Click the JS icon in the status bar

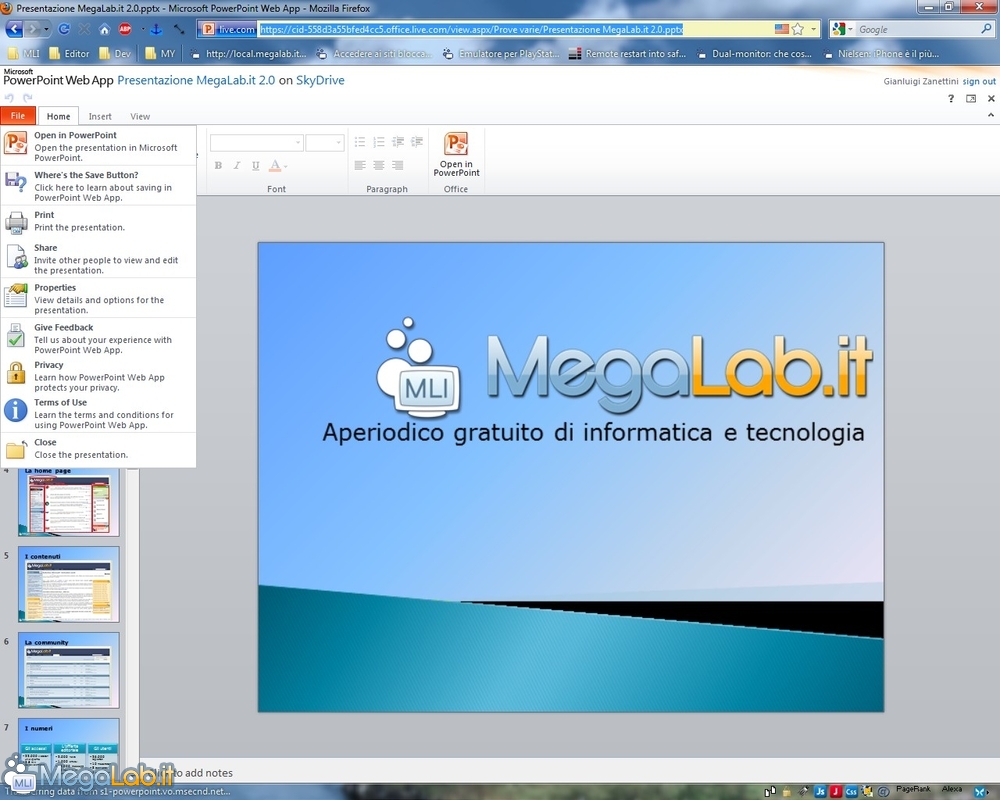point(820,792)
